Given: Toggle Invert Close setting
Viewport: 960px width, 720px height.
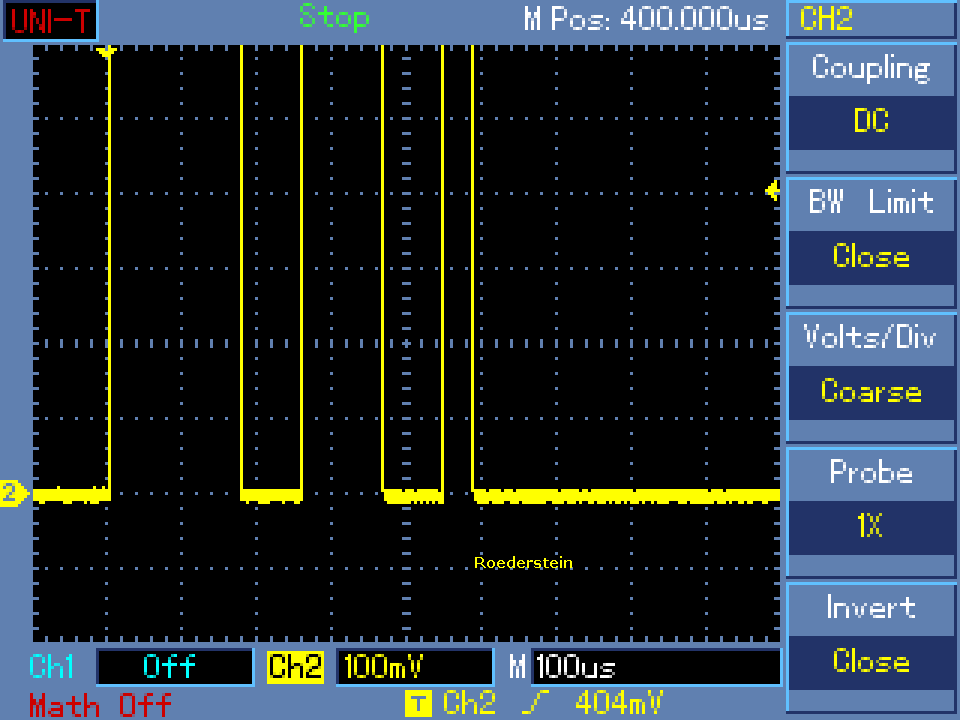Looking at the screenshot, I should (871, 661).
